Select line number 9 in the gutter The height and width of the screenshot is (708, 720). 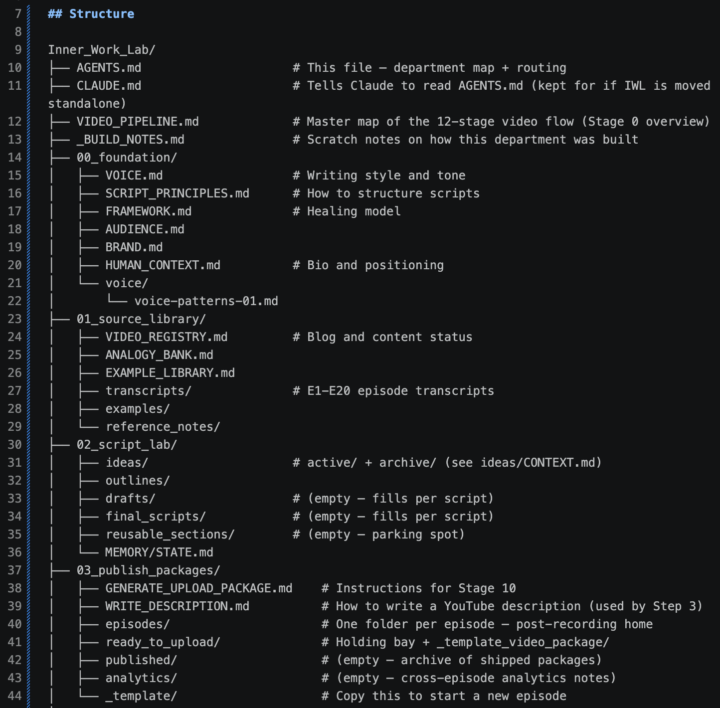(x=18, y=50)
